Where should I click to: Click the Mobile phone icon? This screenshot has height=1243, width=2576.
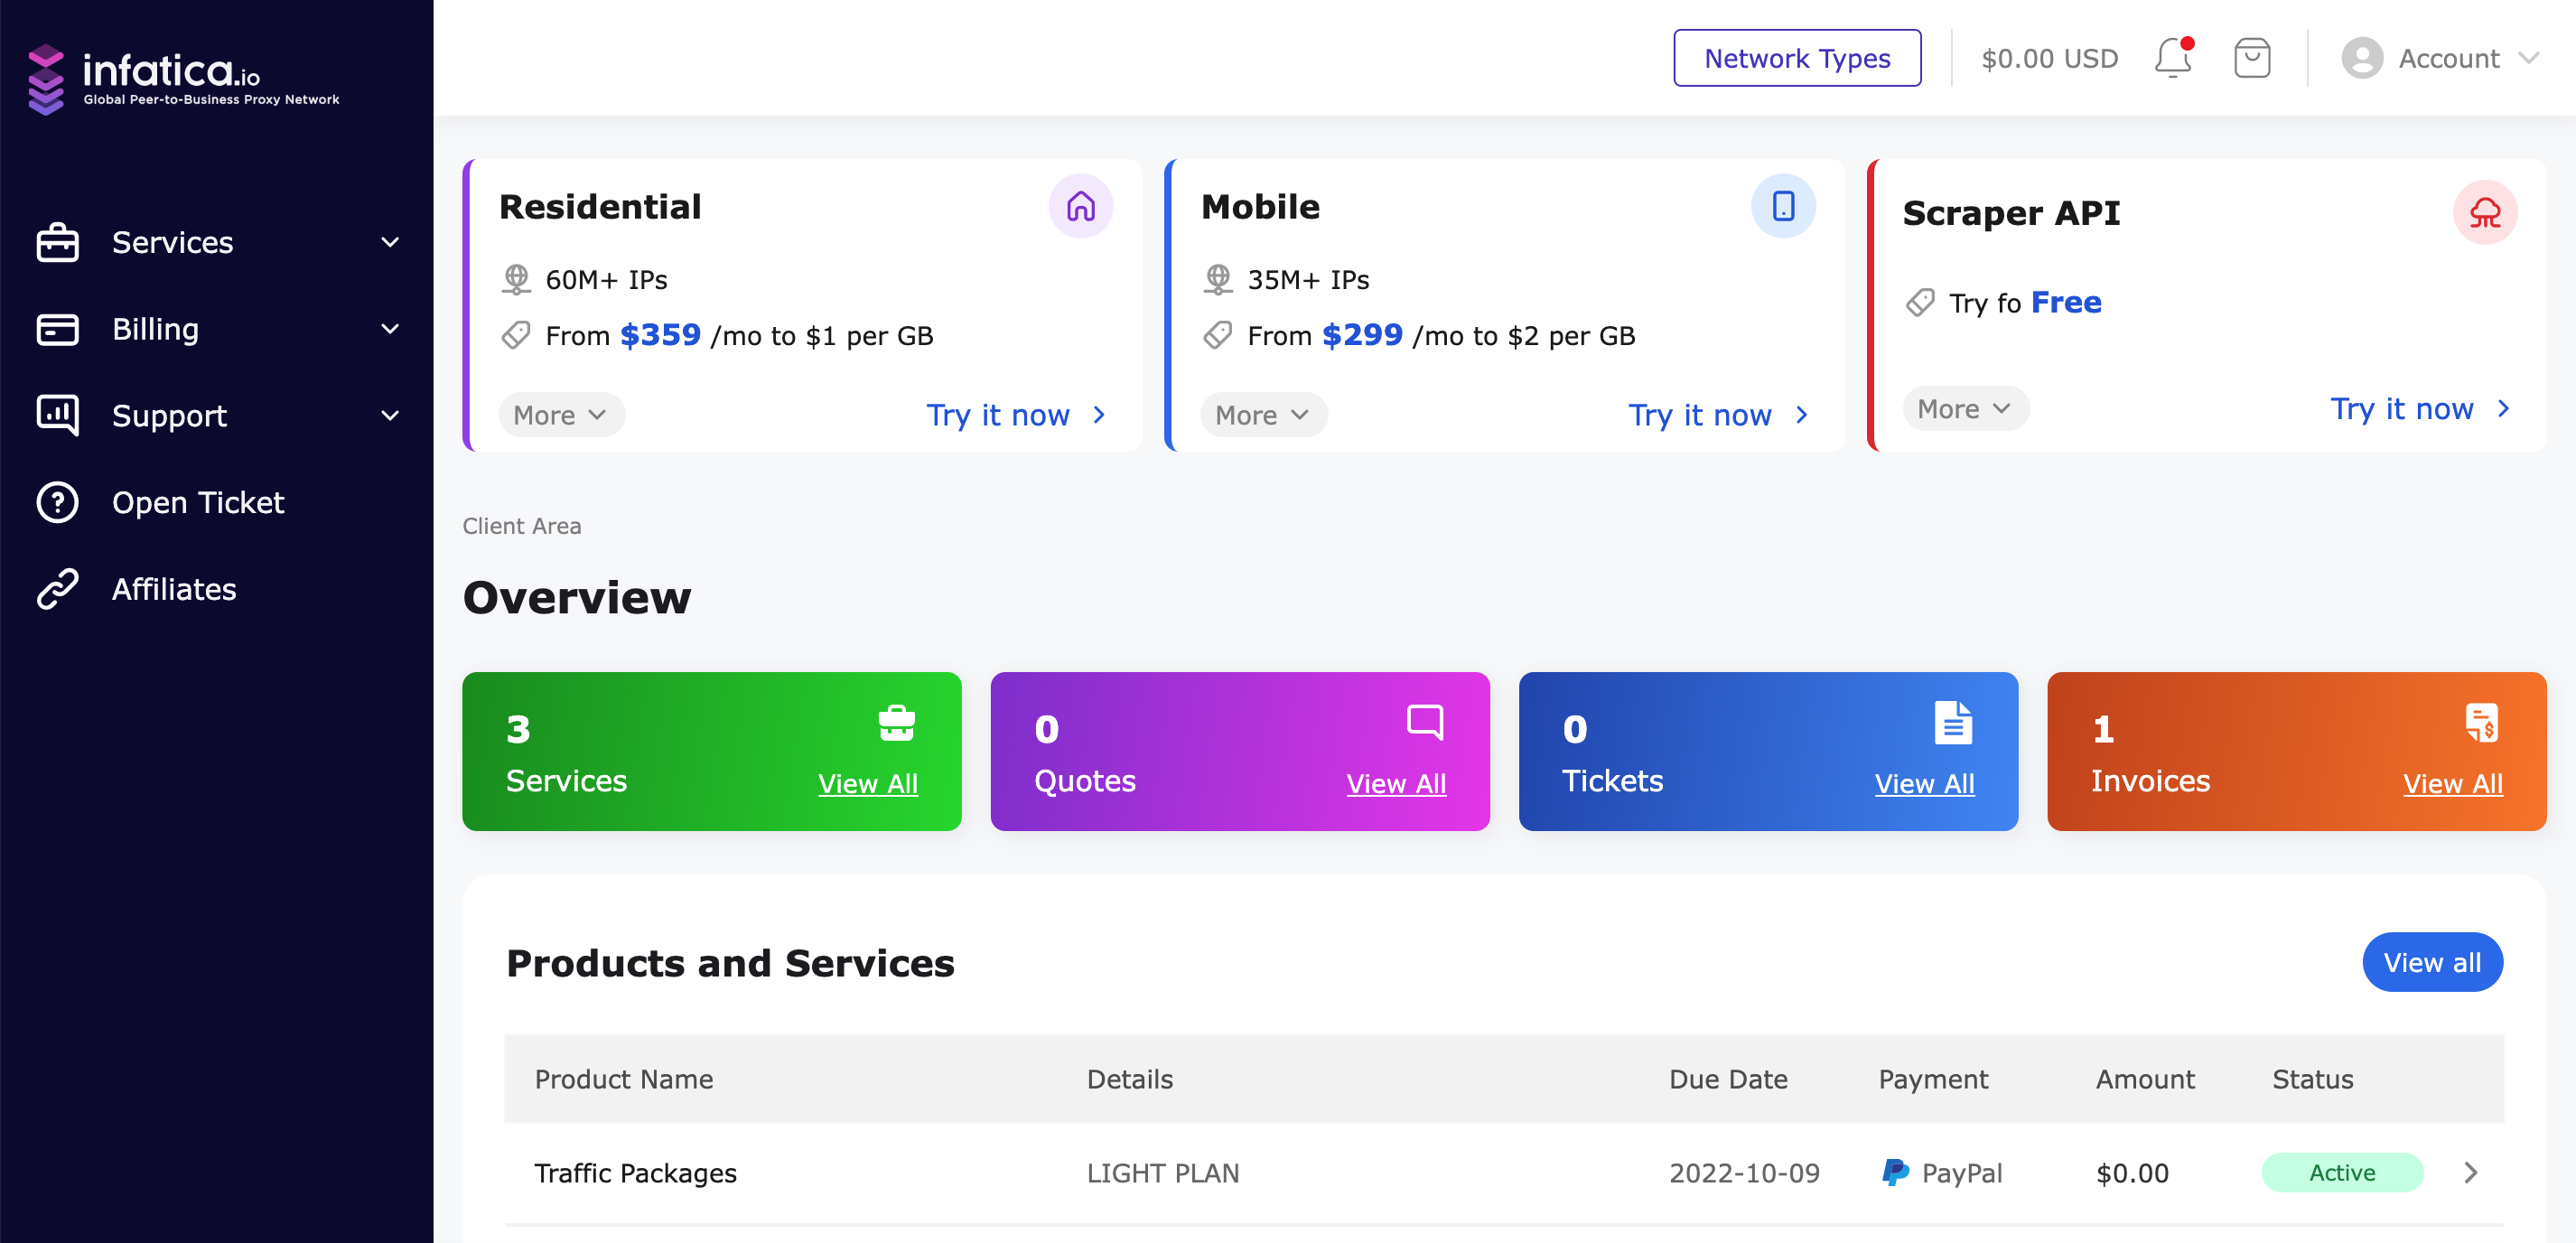pos(1782,207)
